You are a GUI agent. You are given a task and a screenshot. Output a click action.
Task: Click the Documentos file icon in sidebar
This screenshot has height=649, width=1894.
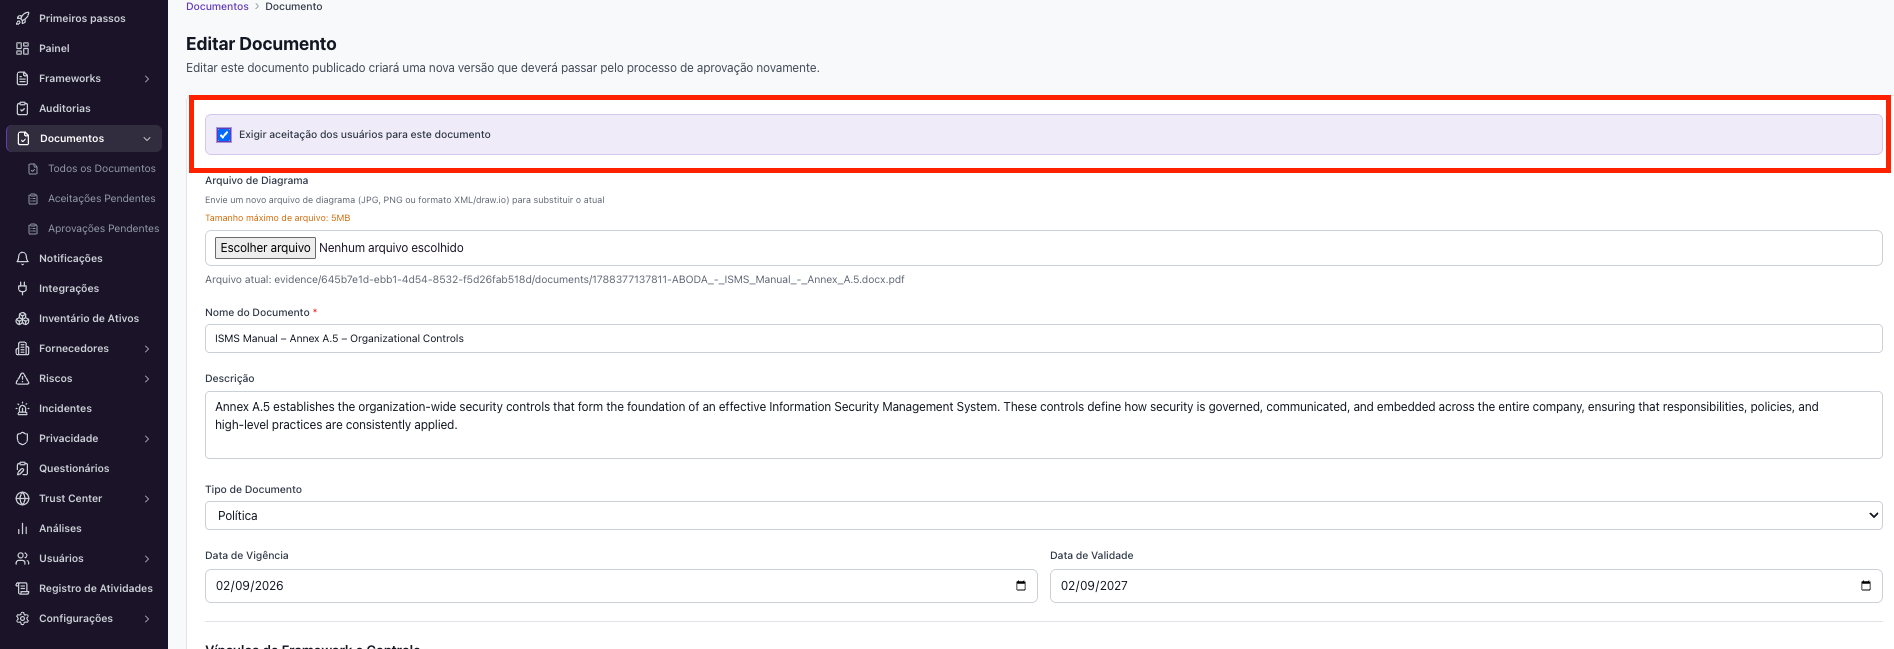pos(23,138)
